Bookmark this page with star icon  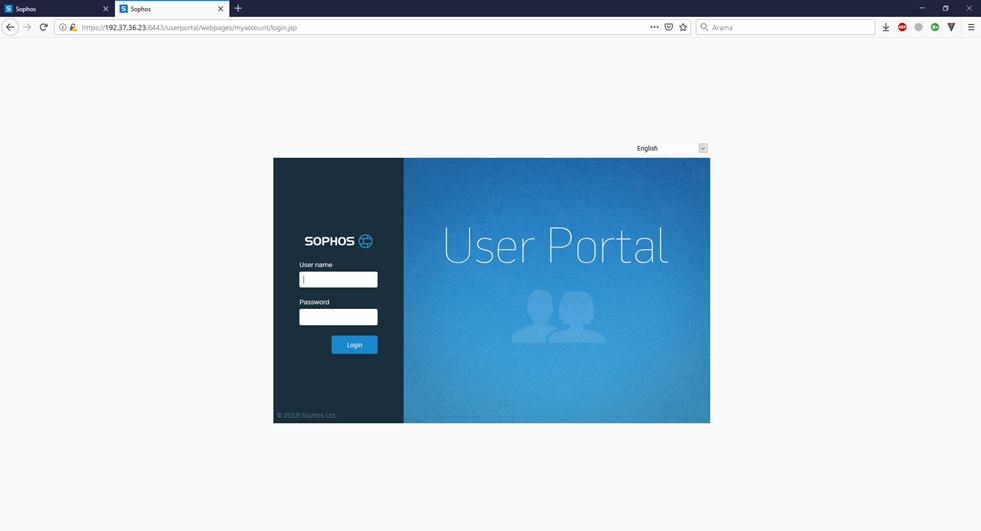point(683,27)
